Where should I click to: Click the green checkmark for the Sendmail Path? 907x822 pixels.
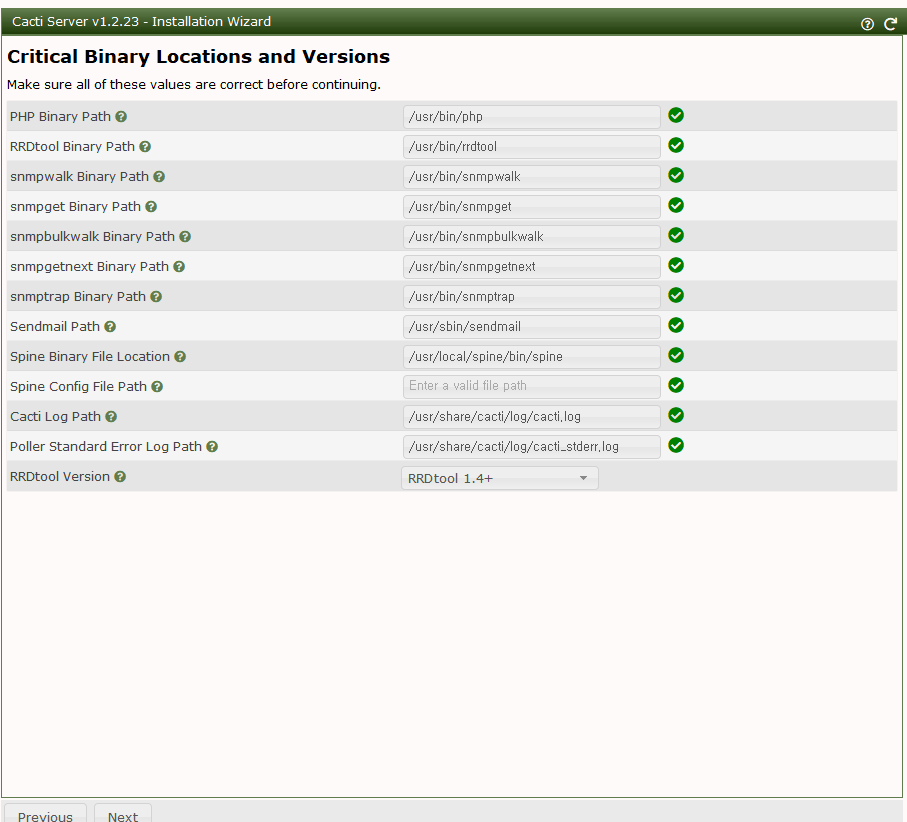tap(676, 326)
